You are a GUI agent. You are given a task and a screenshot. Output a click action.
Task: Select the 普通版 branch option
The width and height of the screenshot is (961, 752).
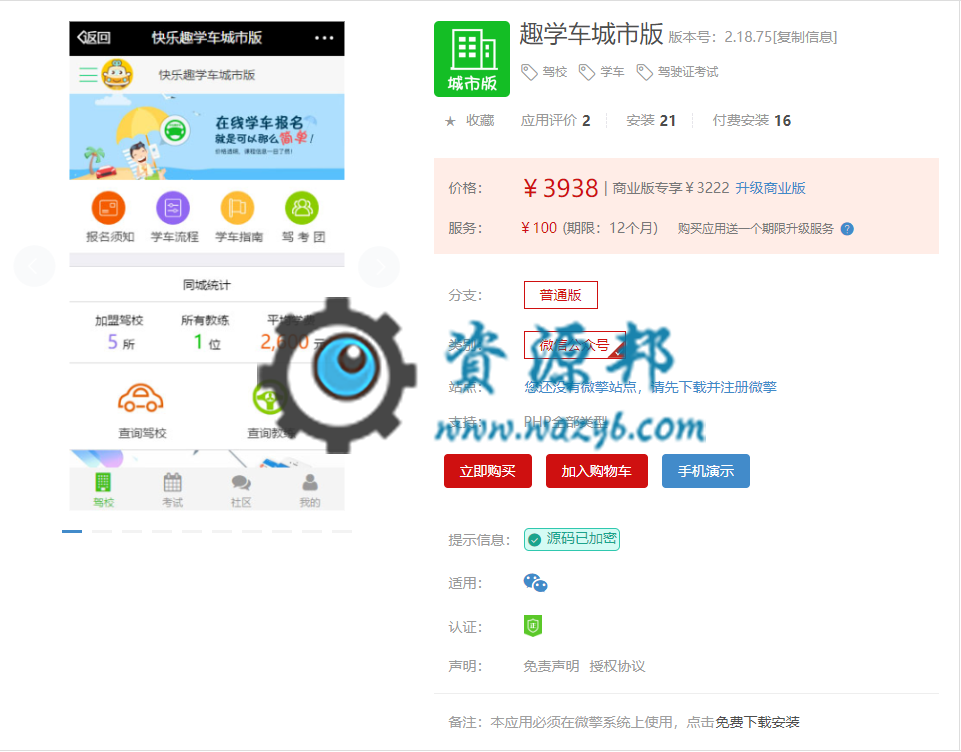[x=561, y=295]
